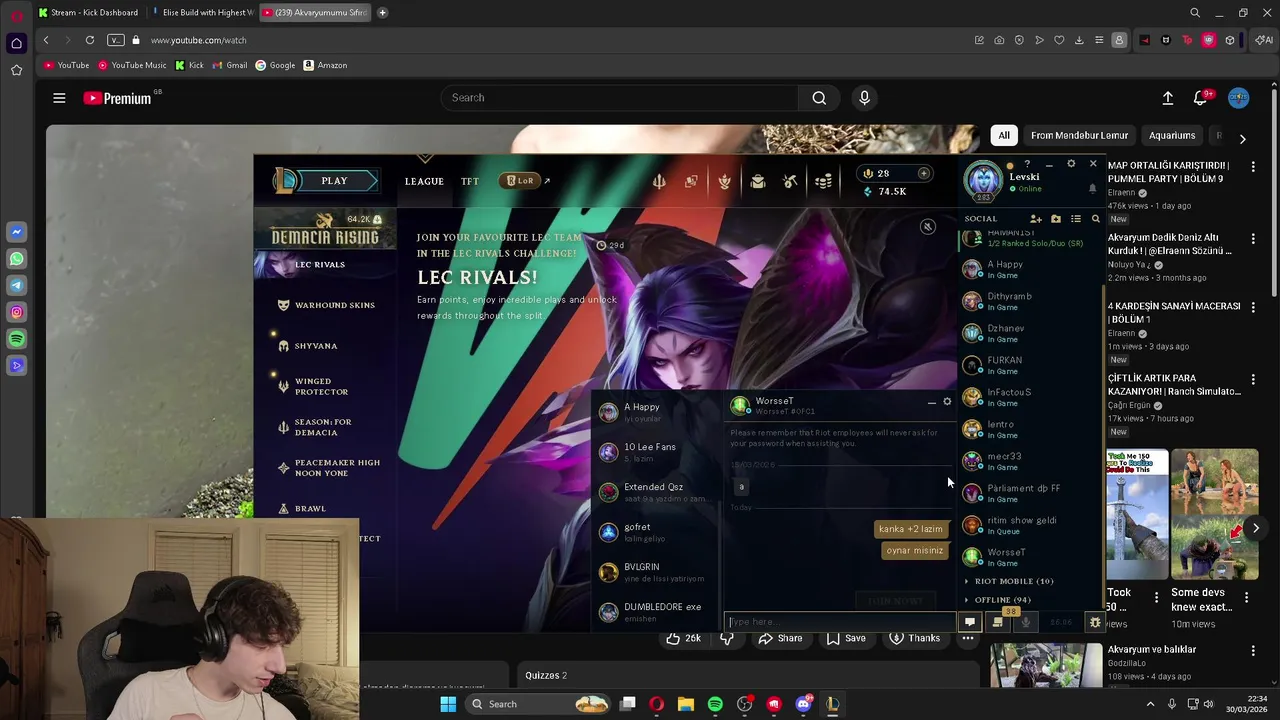This screenshot has height=720, width=1280.
Task: Open the chat settings gear in WorsseT conversation
Action: click(x=947, y=402)
